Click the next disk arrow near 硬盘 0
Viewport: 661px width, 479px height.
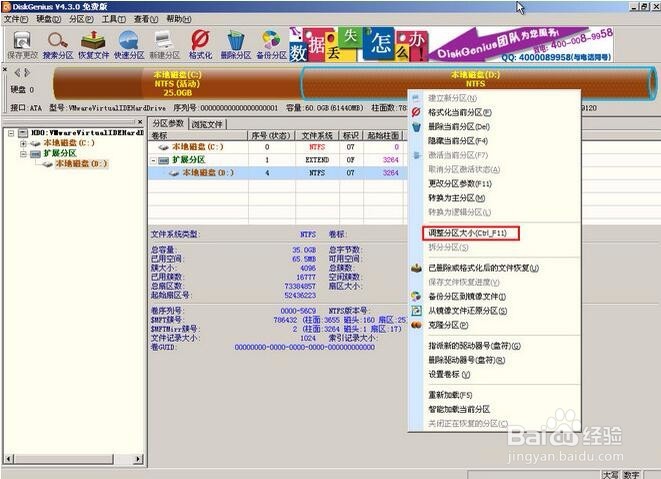27,73
